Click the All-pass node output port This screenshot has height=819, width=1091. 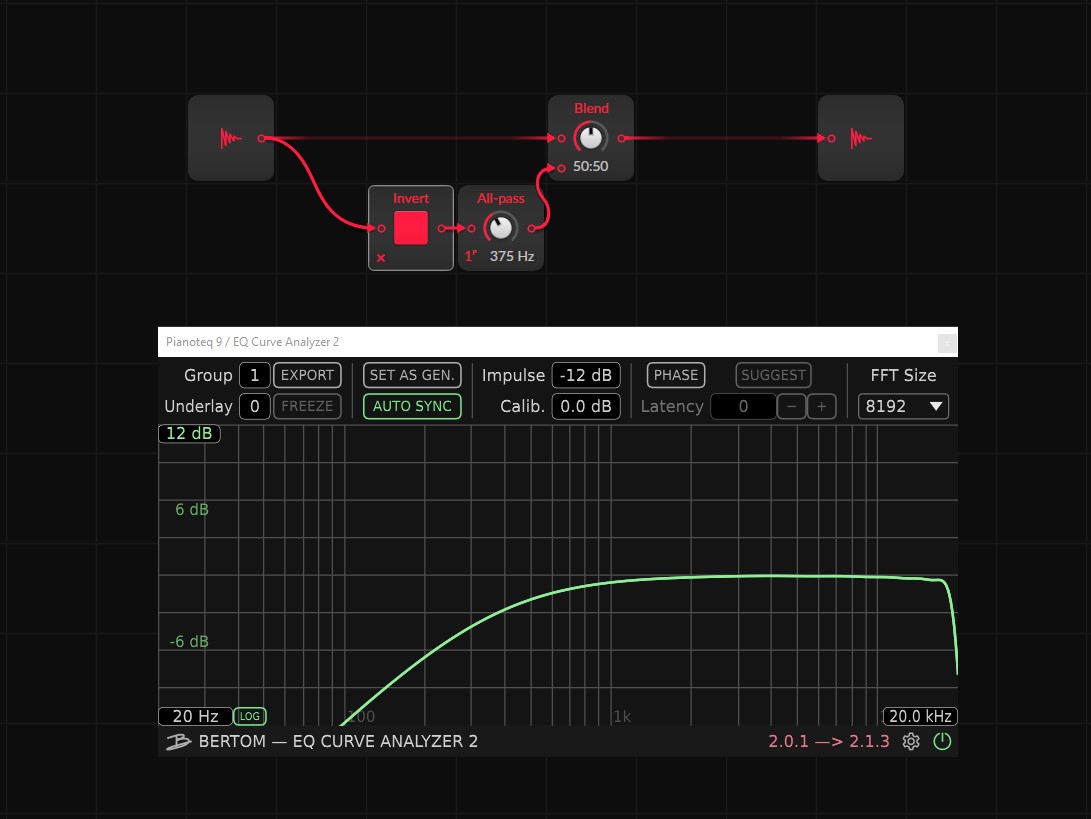point(532,228)
